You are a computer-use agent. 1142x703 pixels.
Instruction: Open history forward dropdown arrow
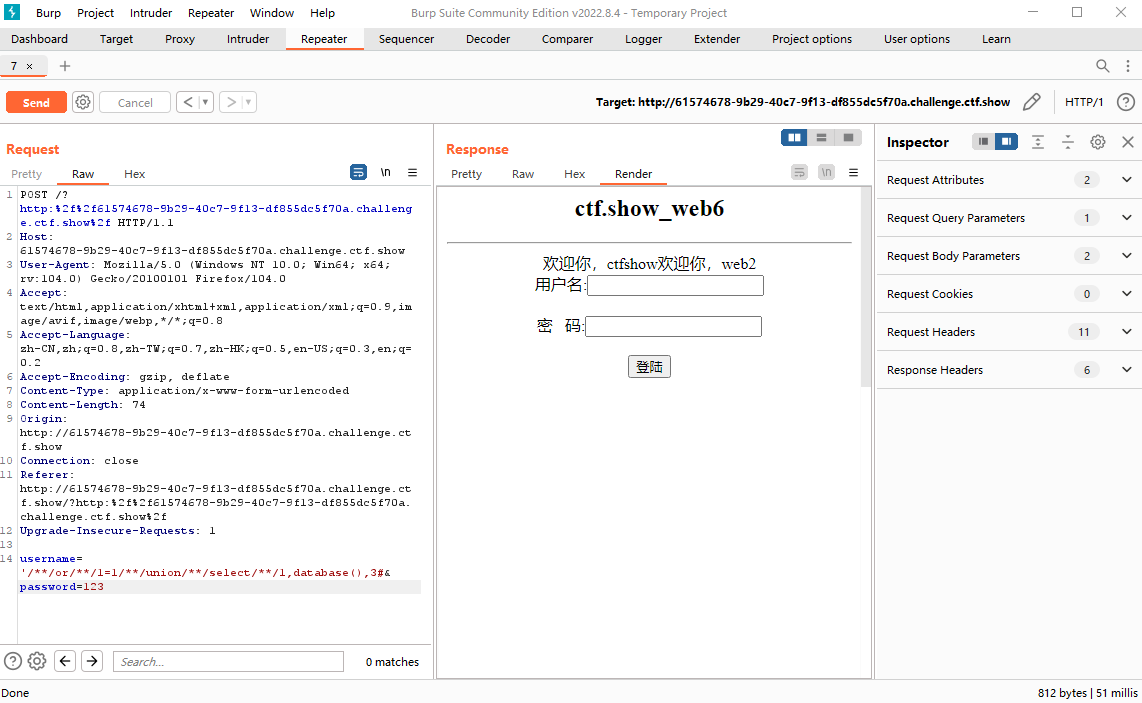(x=248, y=102)
